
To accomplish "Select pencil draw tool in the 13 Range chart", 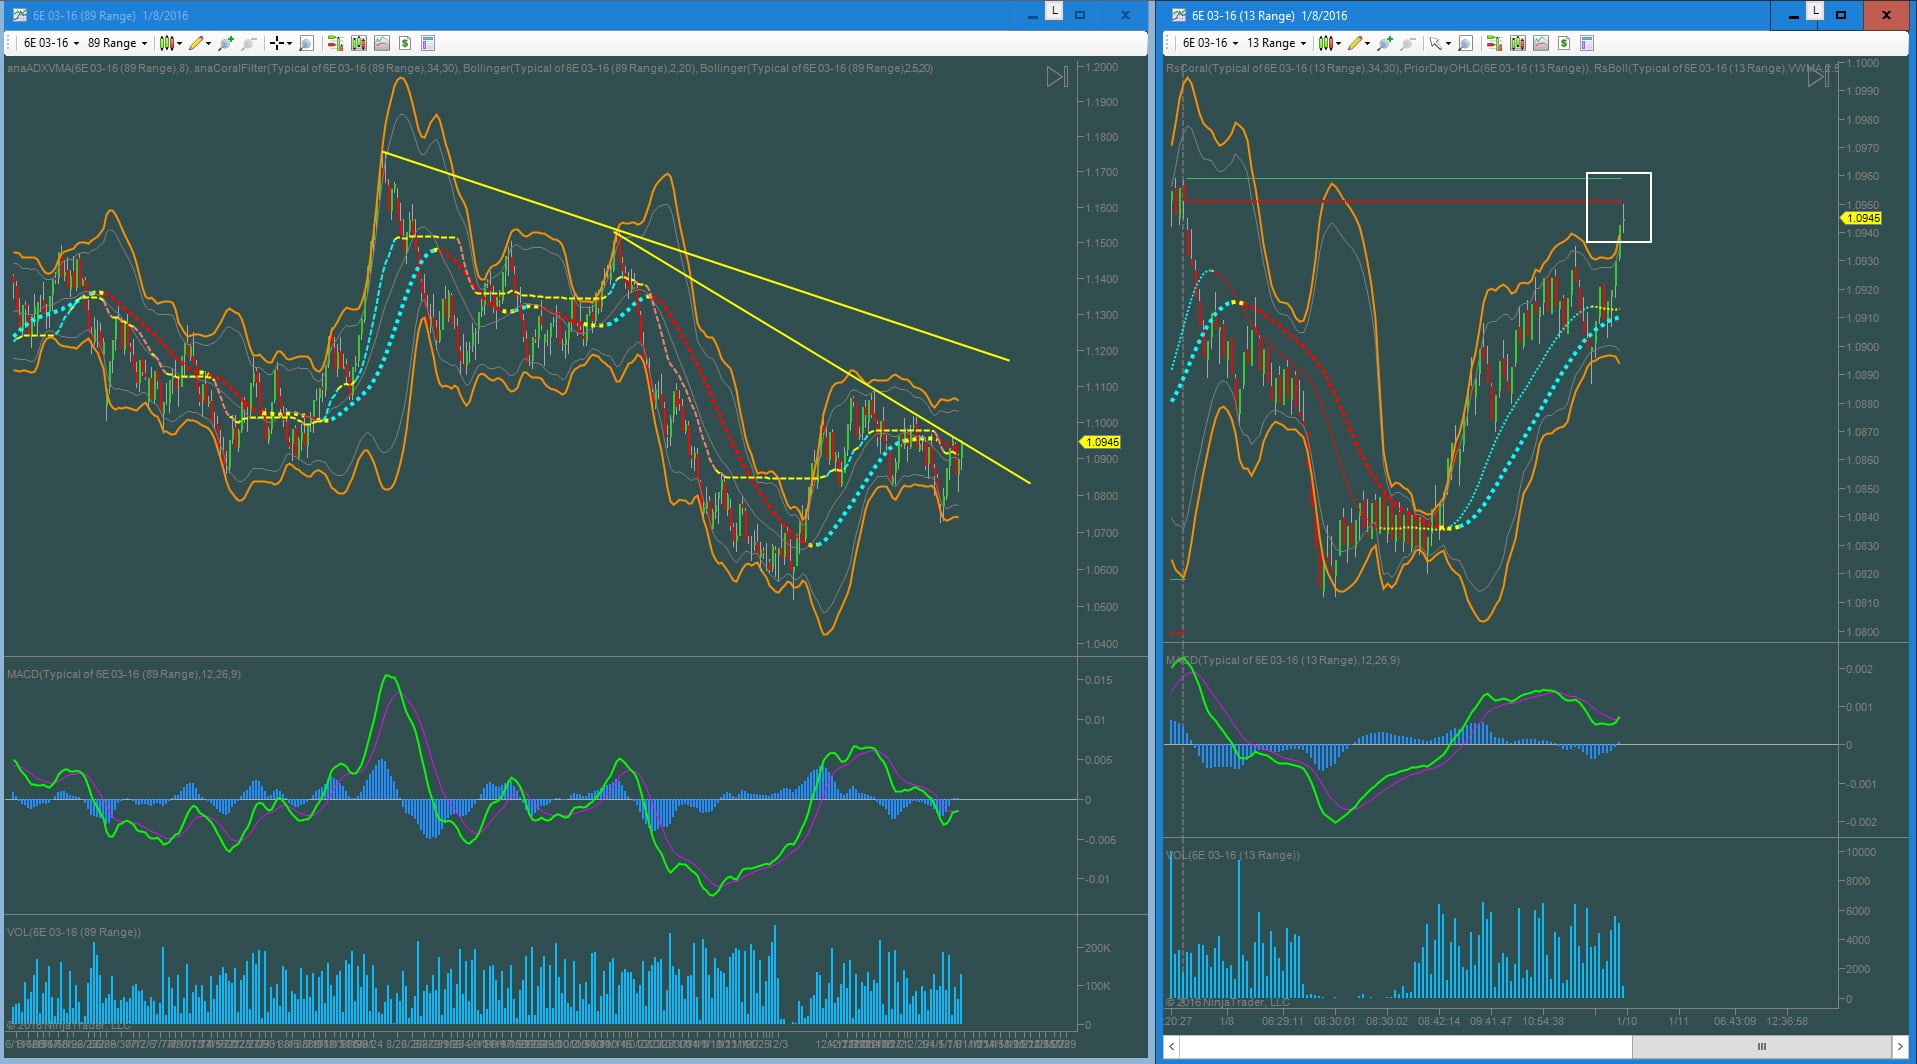I will pos(1355,43).
